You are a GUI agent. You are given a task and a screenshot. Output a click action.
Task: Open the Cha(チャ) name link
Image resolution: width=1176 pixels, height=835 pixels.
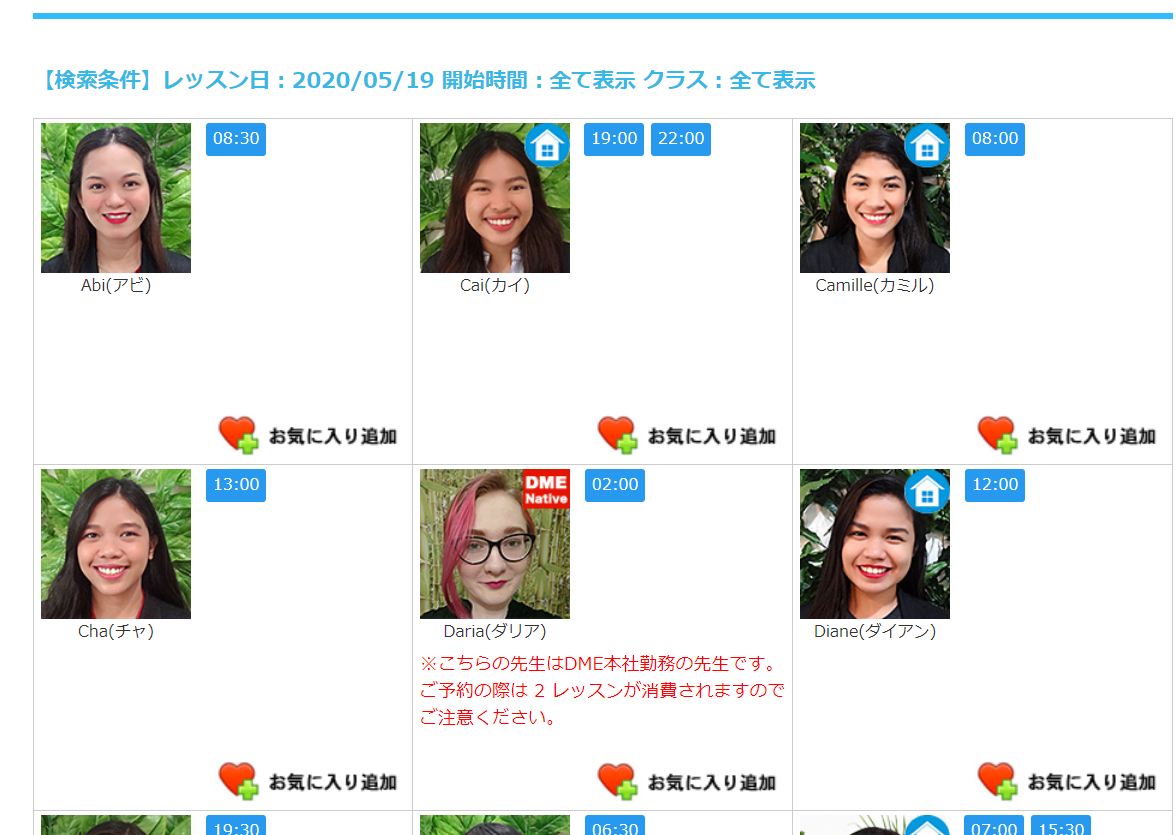pos(116,631)
